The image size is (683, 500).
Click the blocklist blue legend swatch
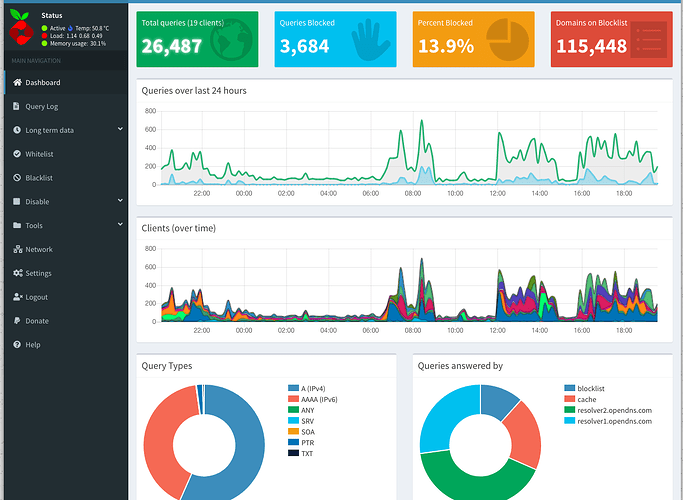pos(570,387)
